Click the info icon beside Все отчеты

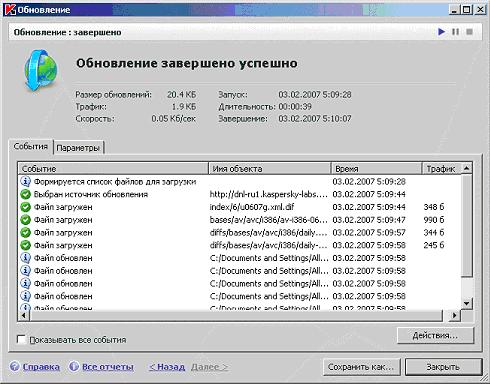[x=73, y=367]
